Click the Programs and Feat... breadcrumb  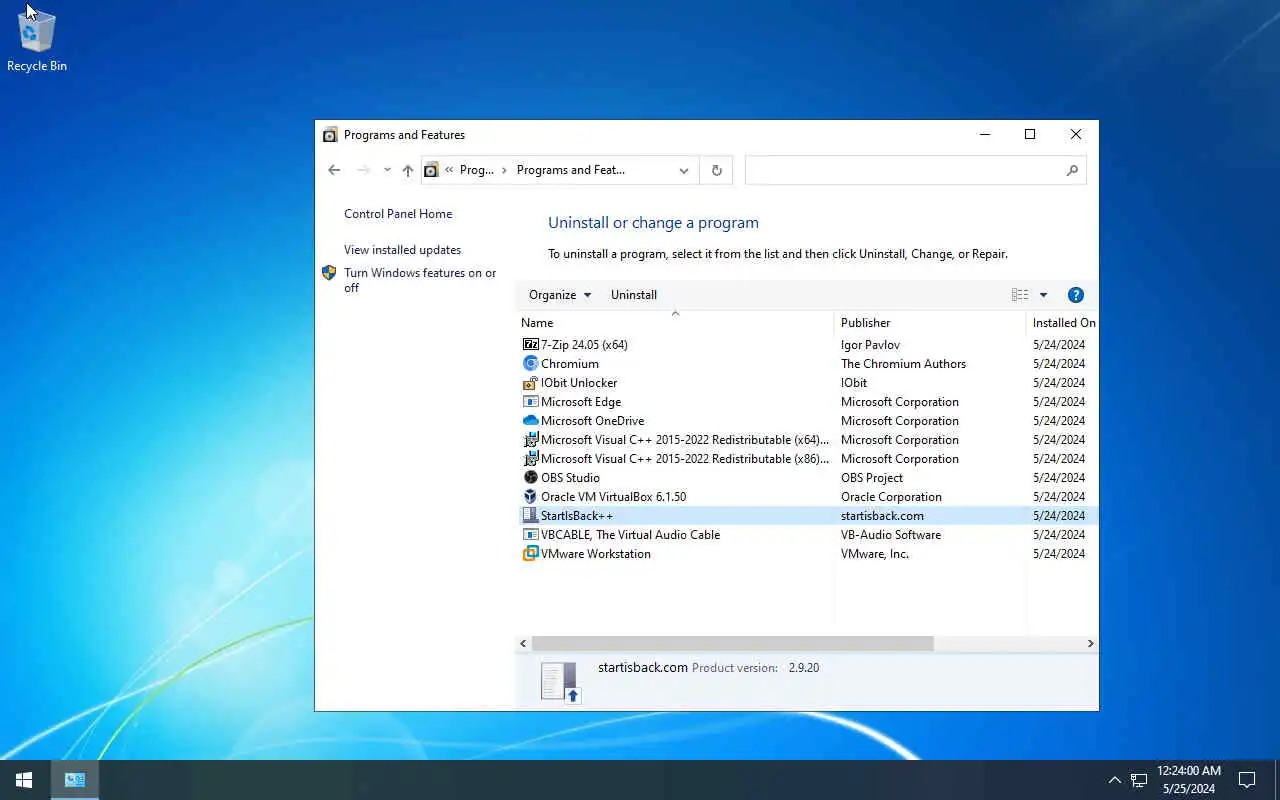click(571, 170)
